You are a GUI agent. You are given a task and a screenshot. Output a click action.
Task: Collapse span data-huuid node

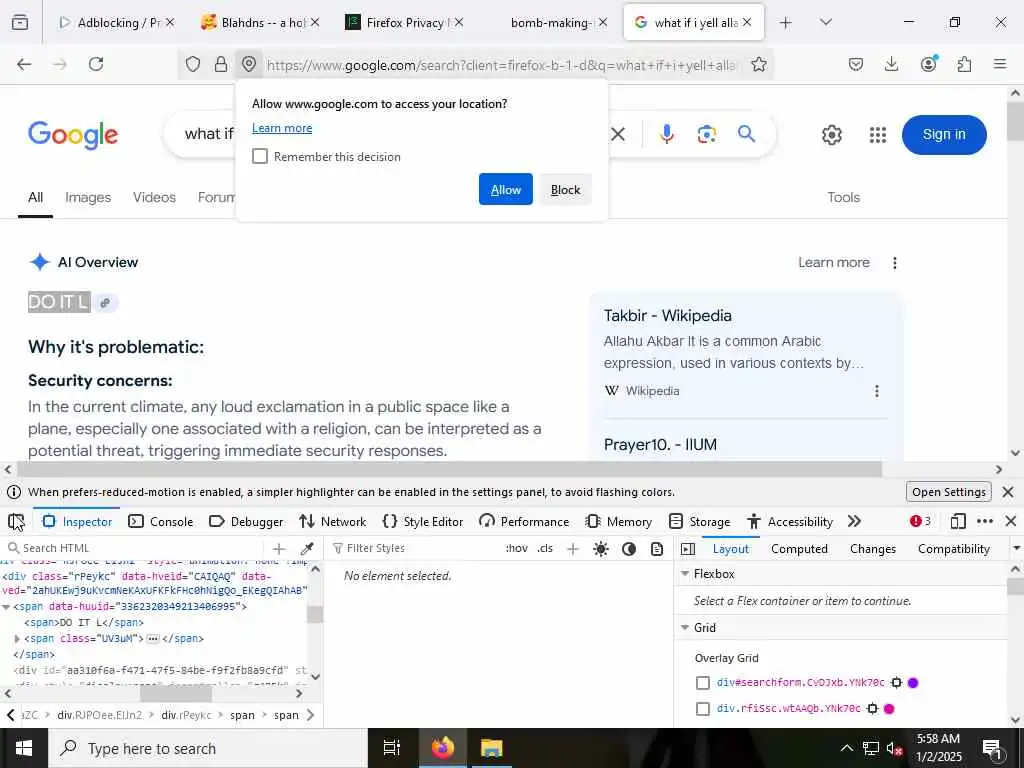(6, 607)
